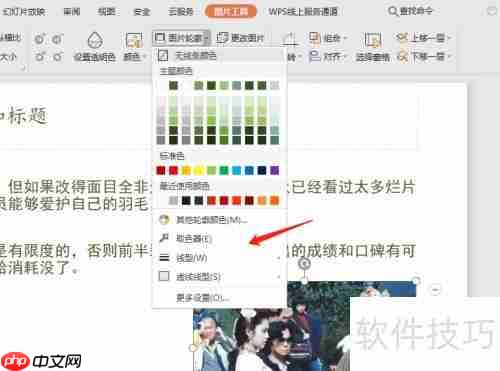Click the picture rotation handle

pos(304,264)
